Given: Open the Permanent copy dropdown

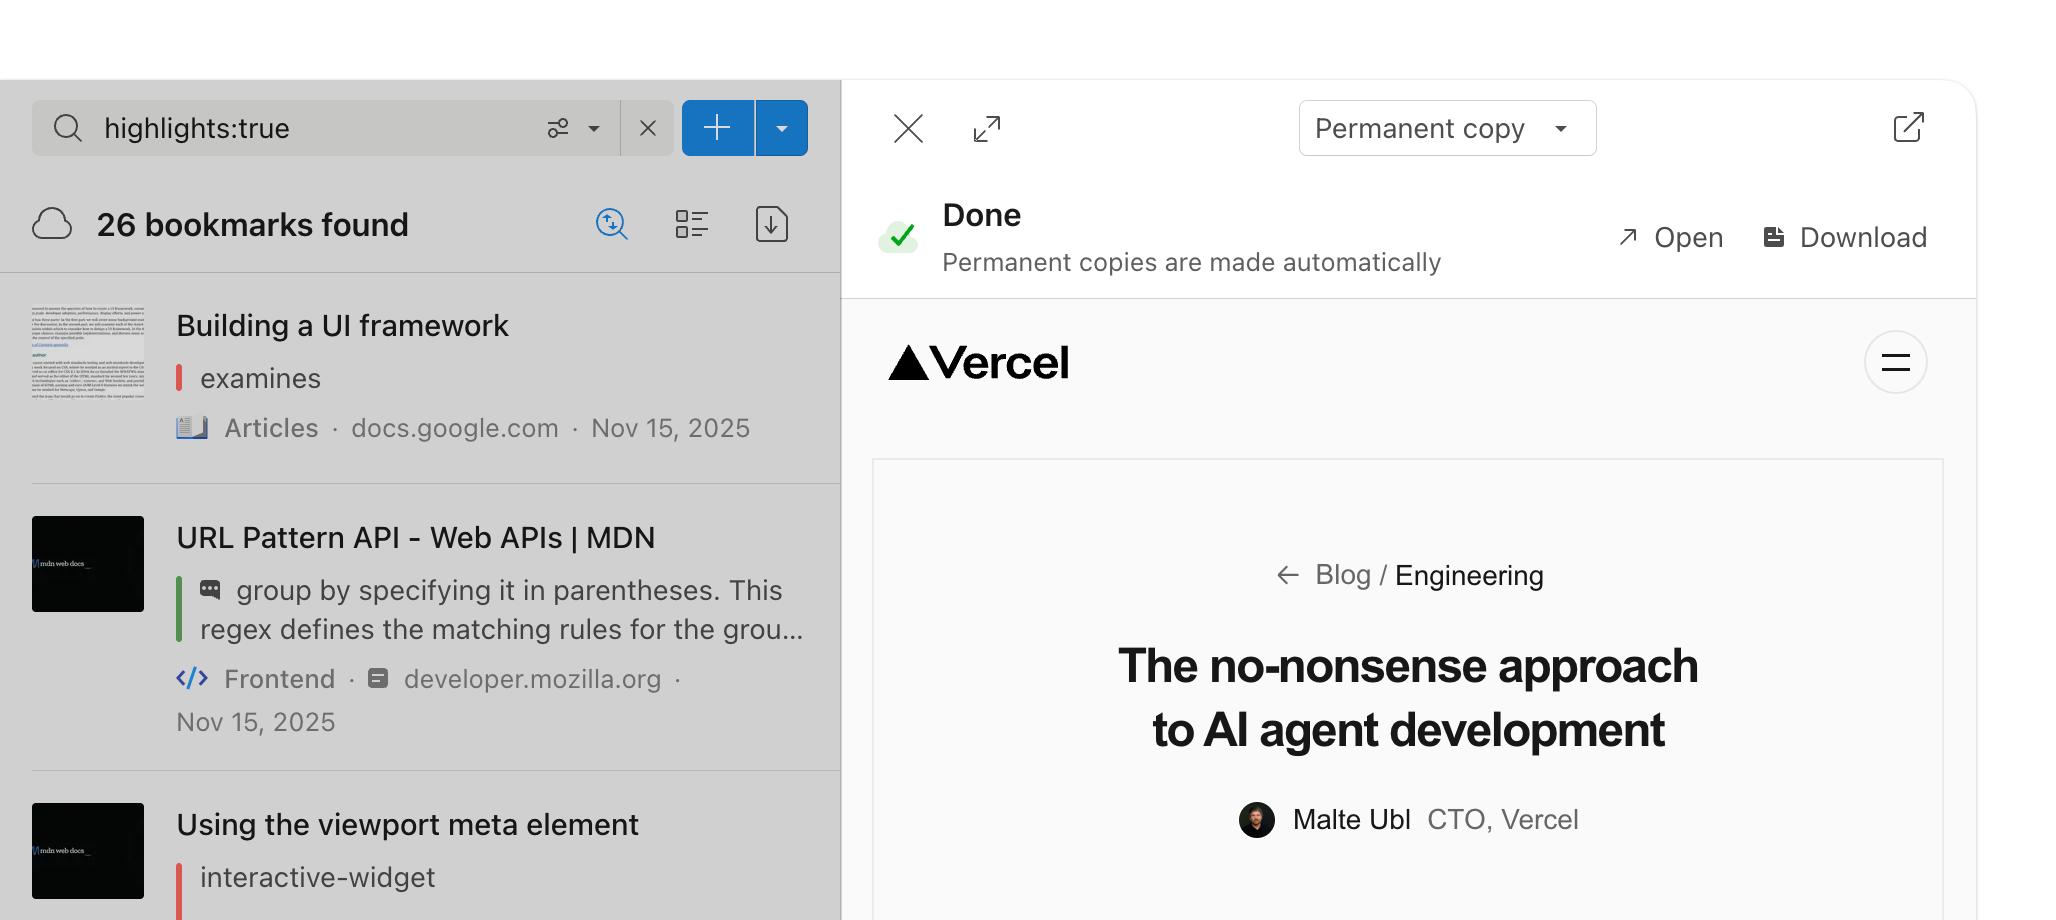Looking at the screenshot, I should [1447, 128].
